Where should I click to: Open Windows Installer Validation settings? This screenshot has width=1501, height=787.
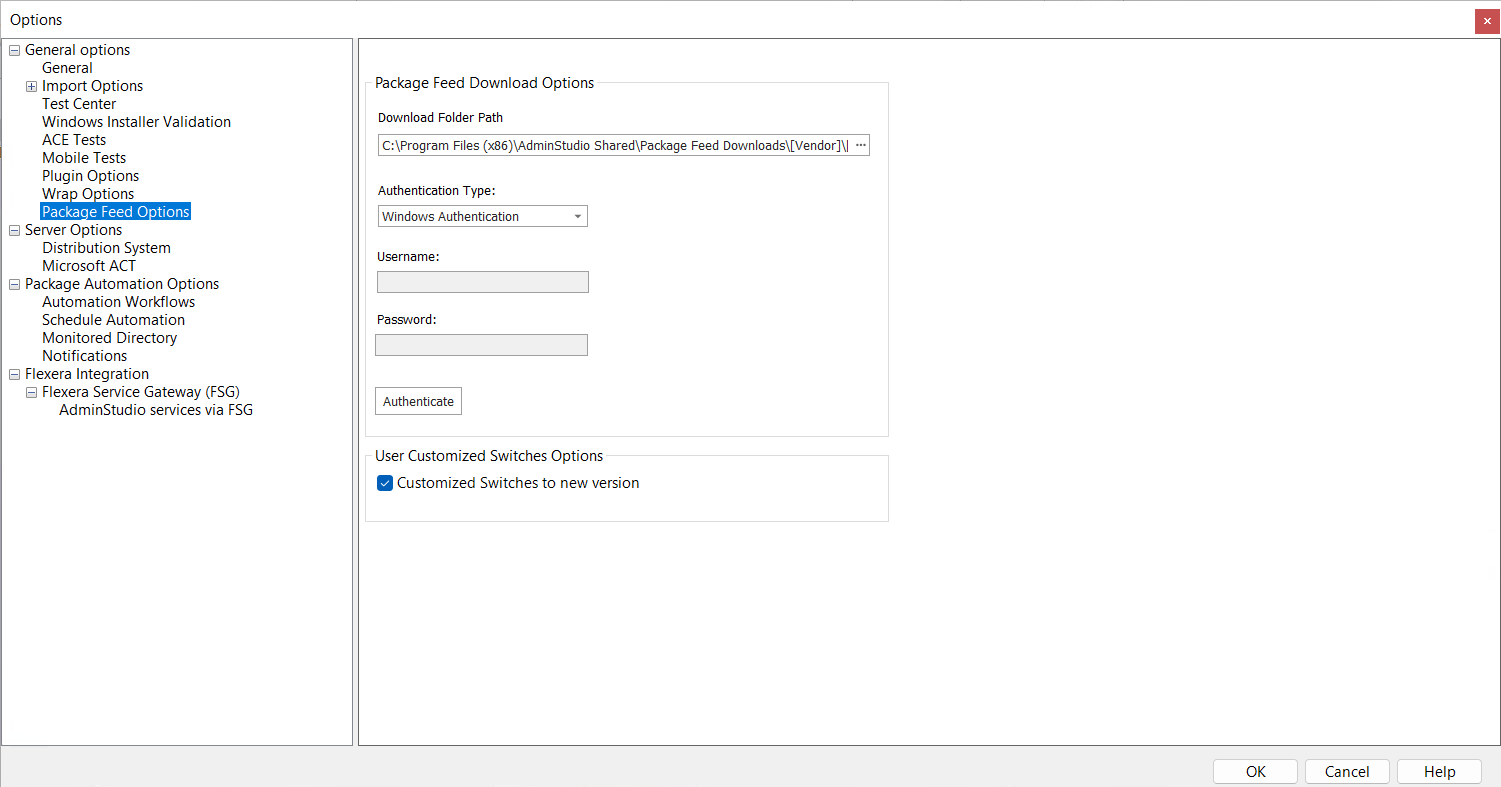136,121
